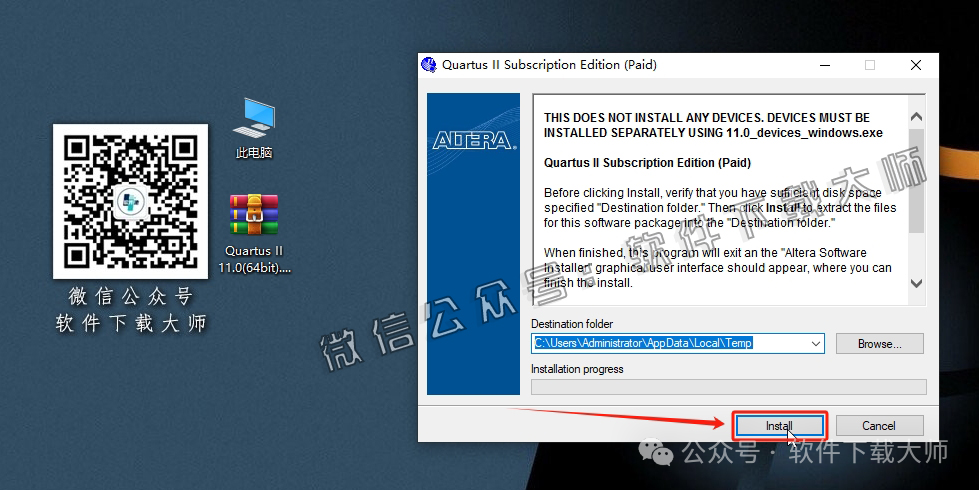Viewport: 979px width, 490px height.
Task: Select the Quartus II 11.0(64bit) archive icon
Action: point(254,215)
